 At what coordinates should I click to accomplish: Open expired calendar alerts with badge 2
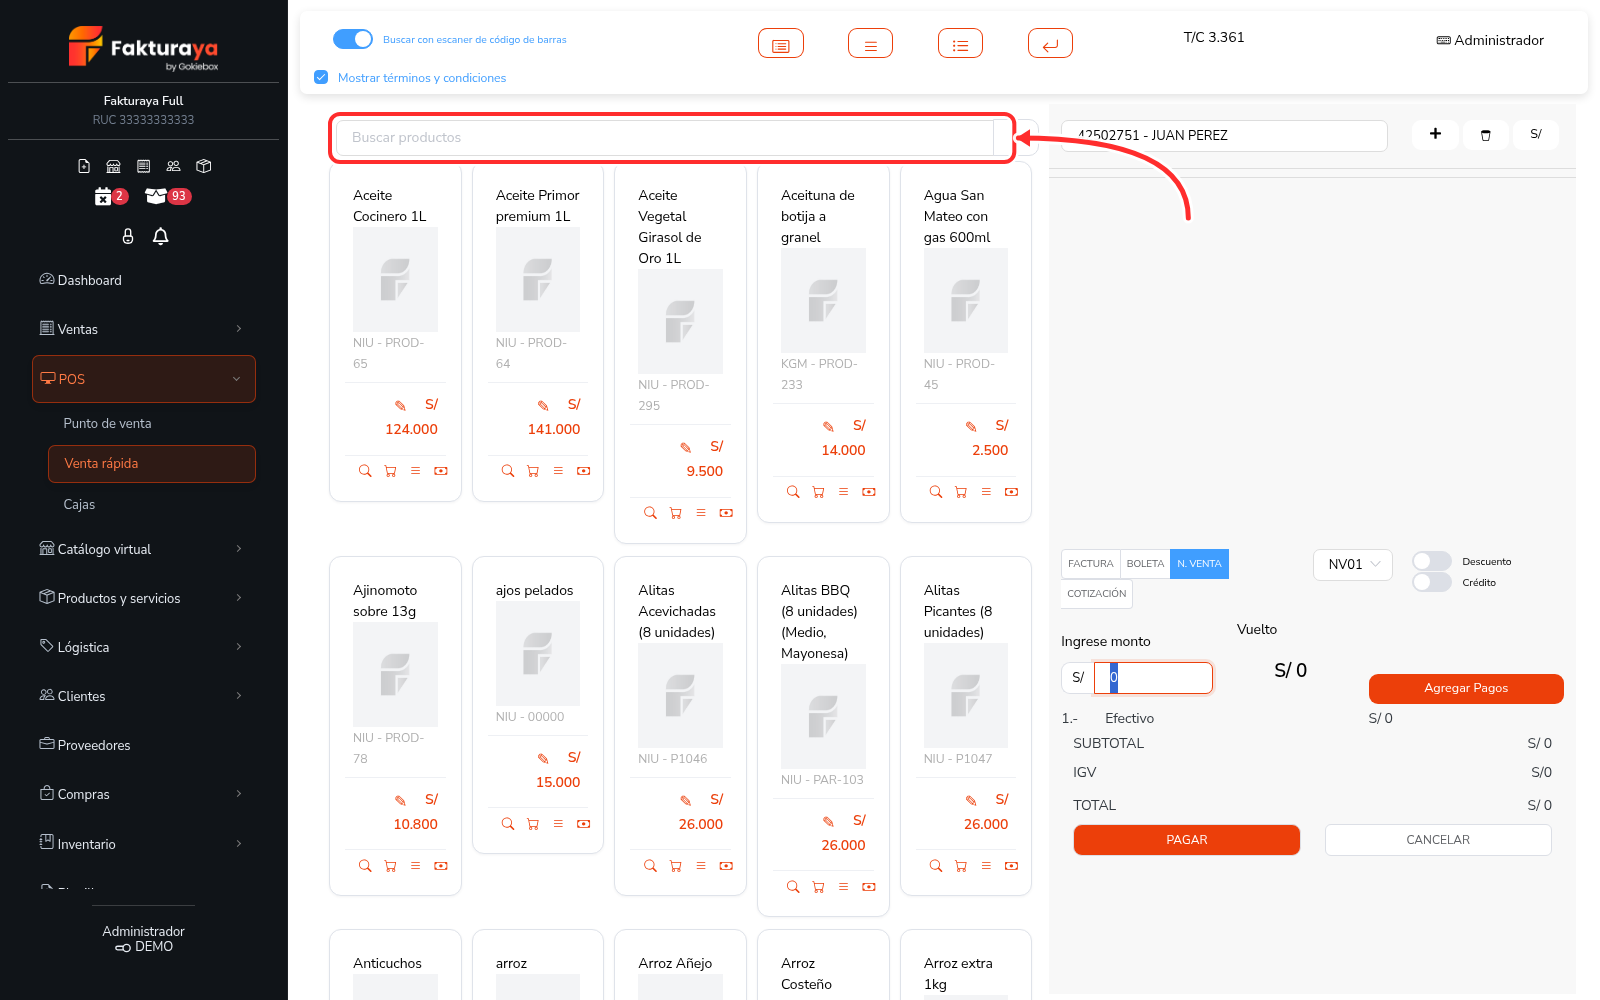[111, 196]
